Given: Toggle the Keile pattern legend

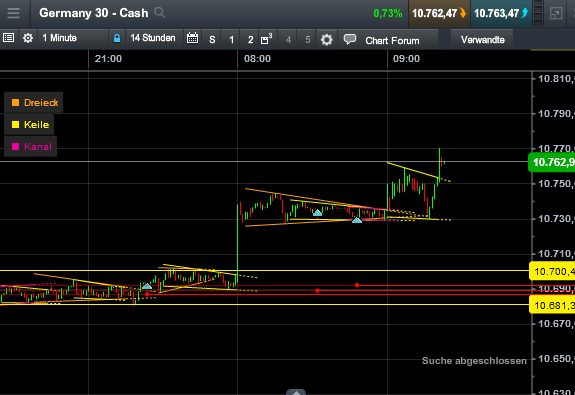Looking at the screenshot, I should point(29,125).
